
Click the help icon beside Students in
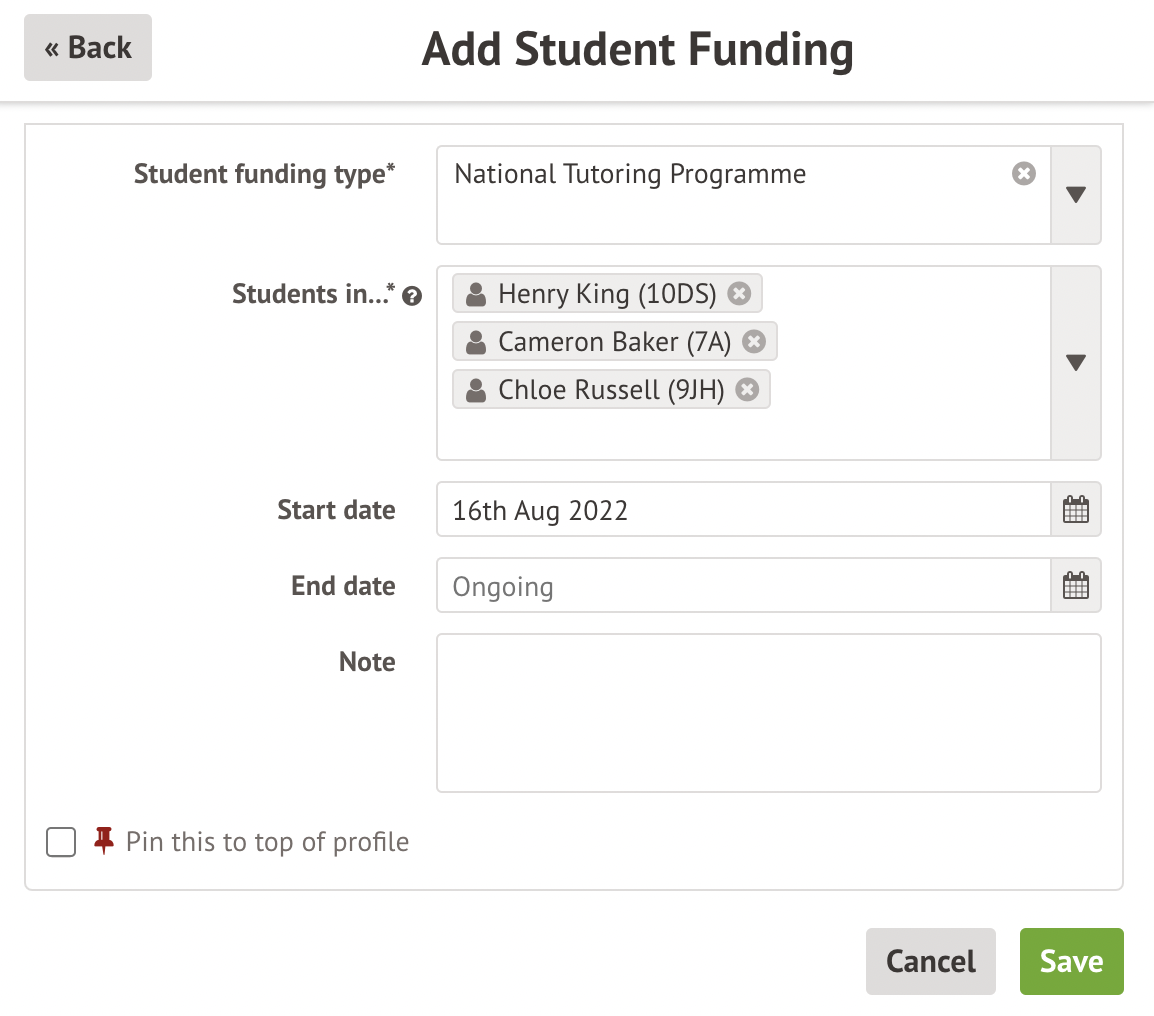point(411,296)
